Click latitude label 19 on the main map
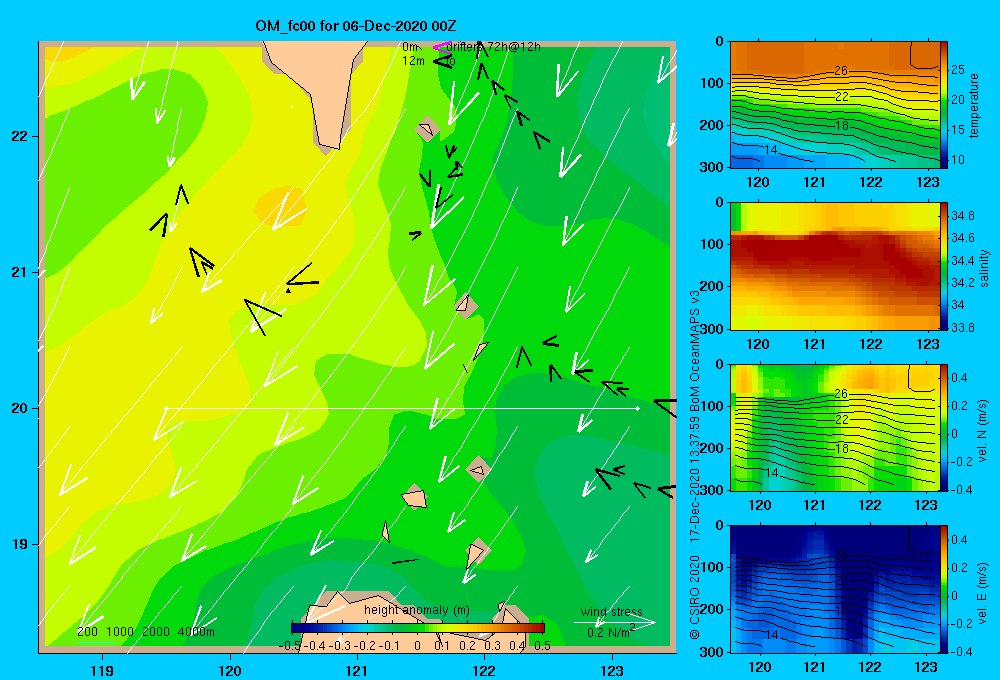The width and height of the screenshot is (1000, 680). (x=20, y=544)
